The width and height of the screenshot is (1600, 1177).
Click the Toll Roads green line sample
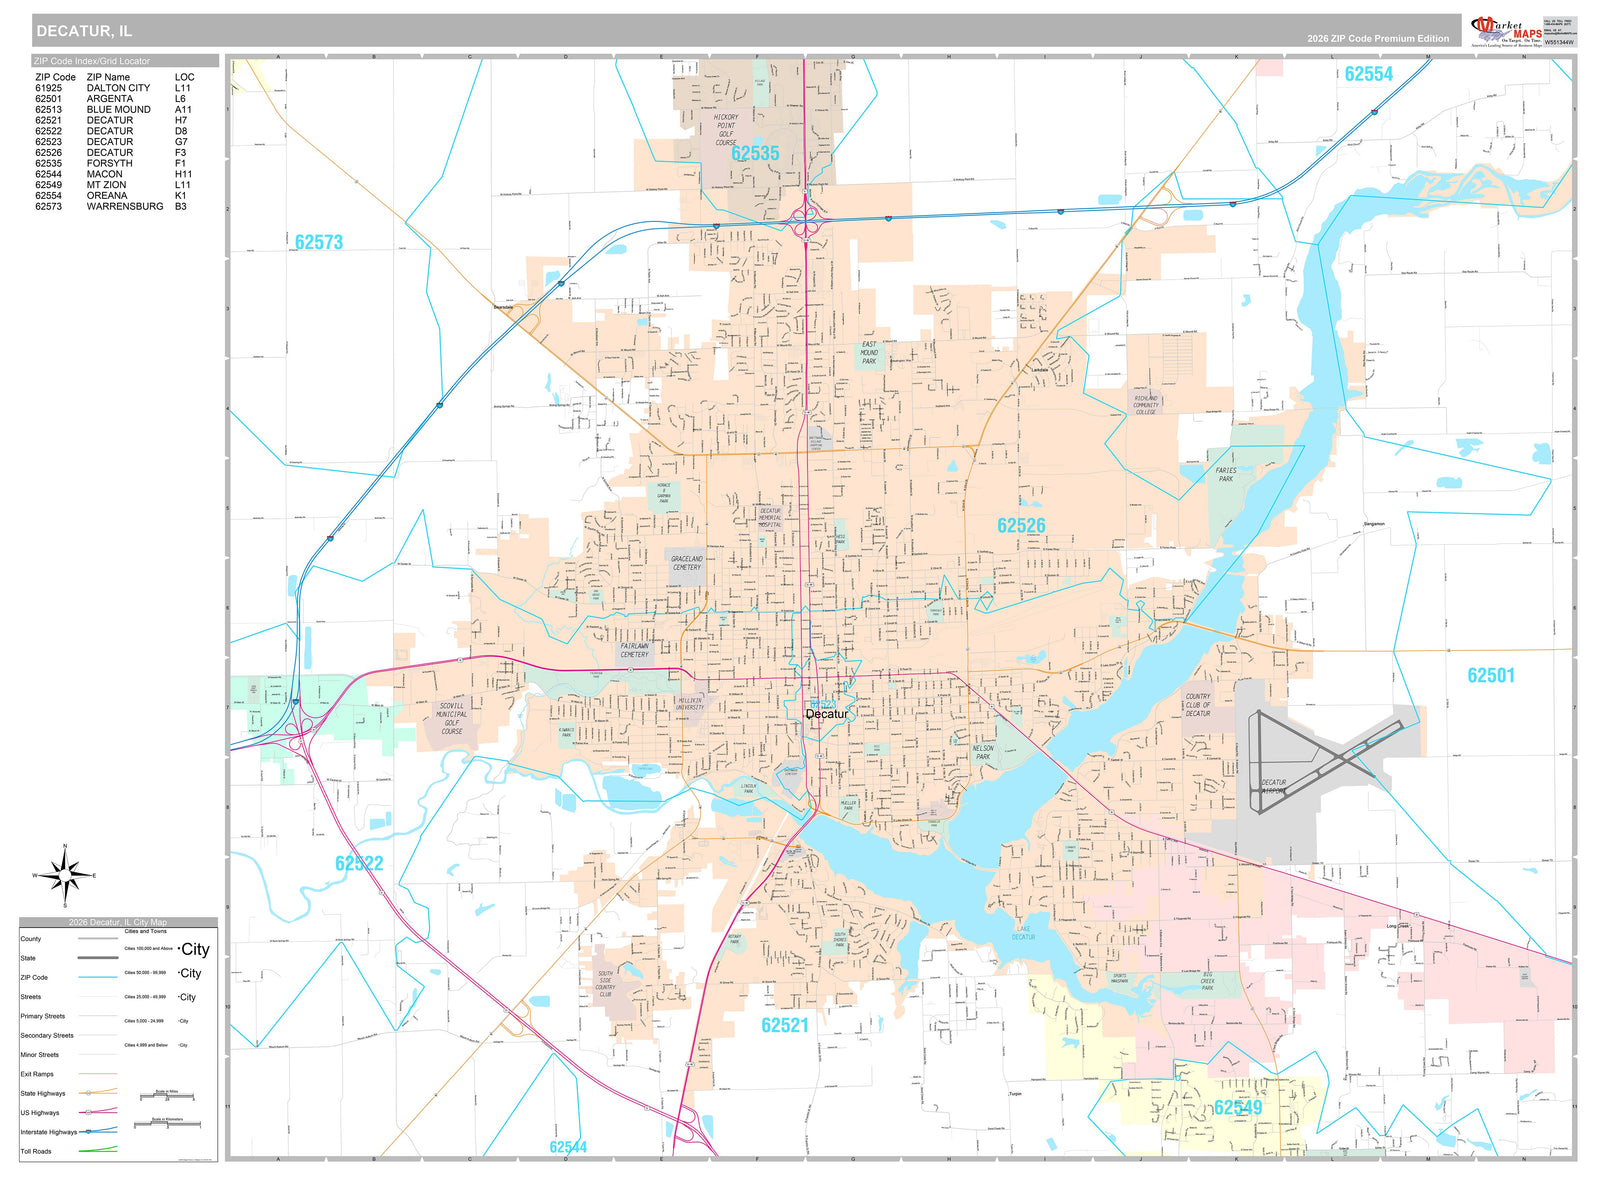click(x=98, y=1150)
